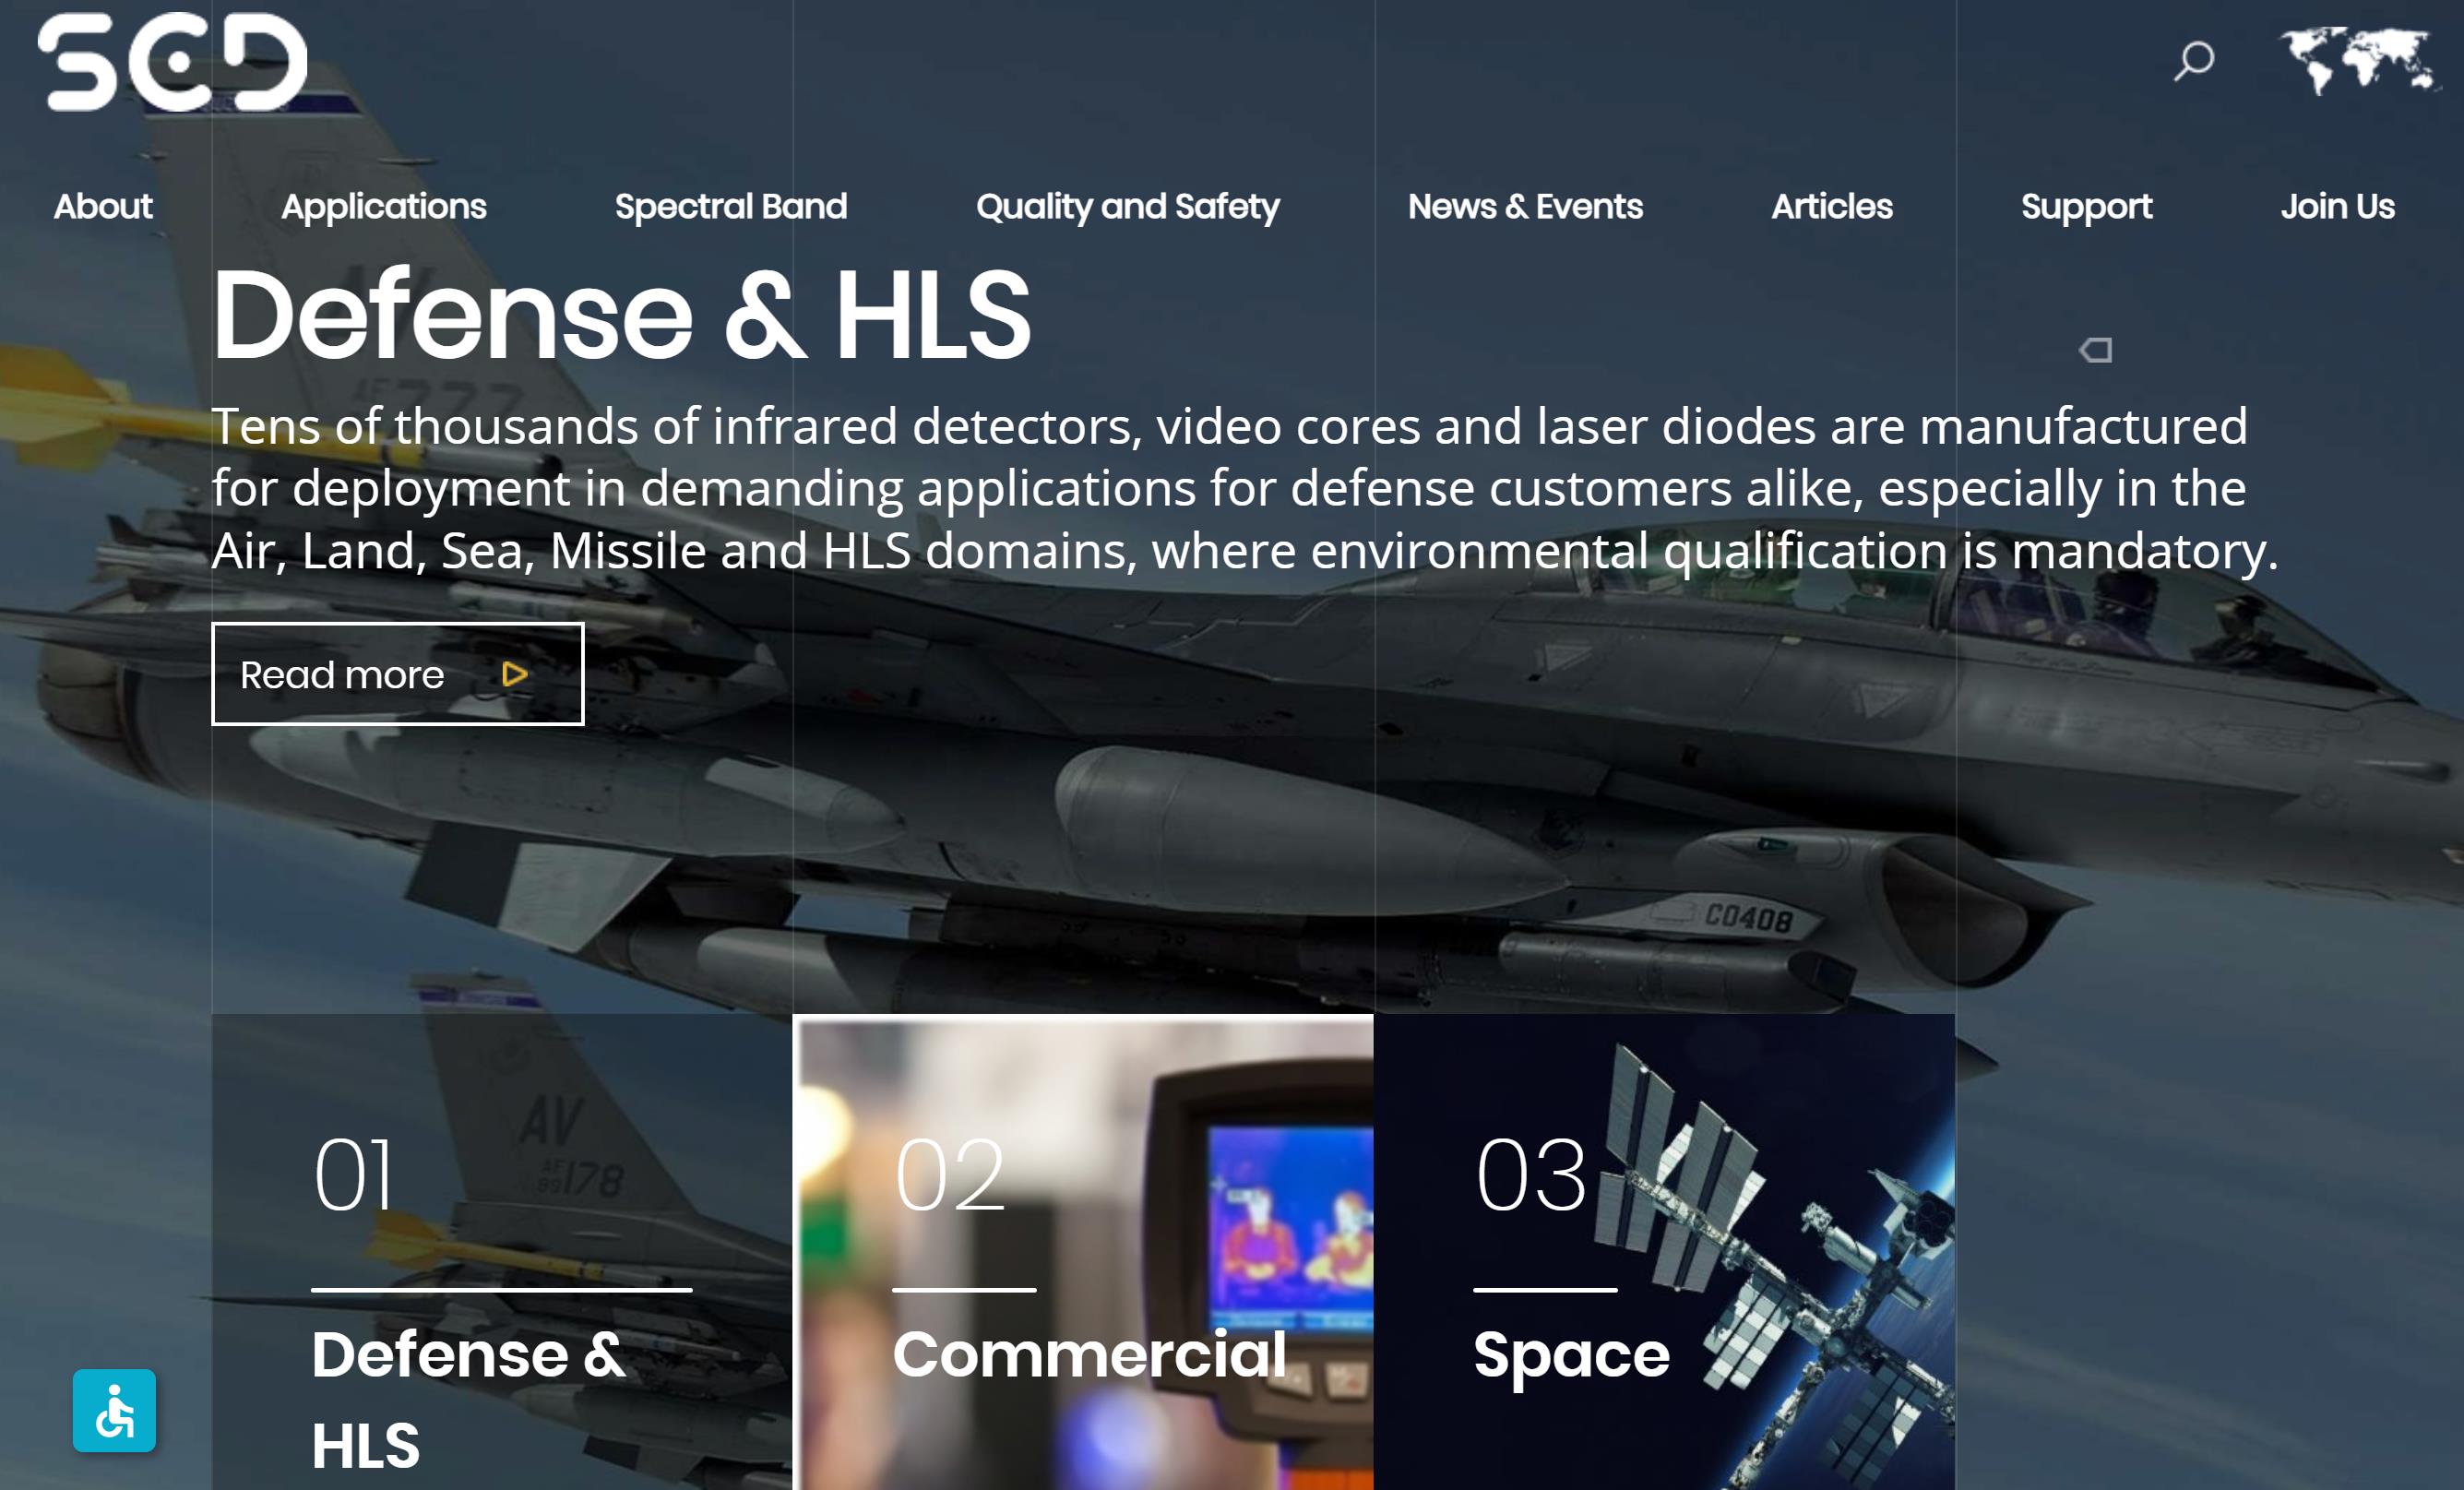
Task: Open the search magnifier icon
Action: 2194,60
